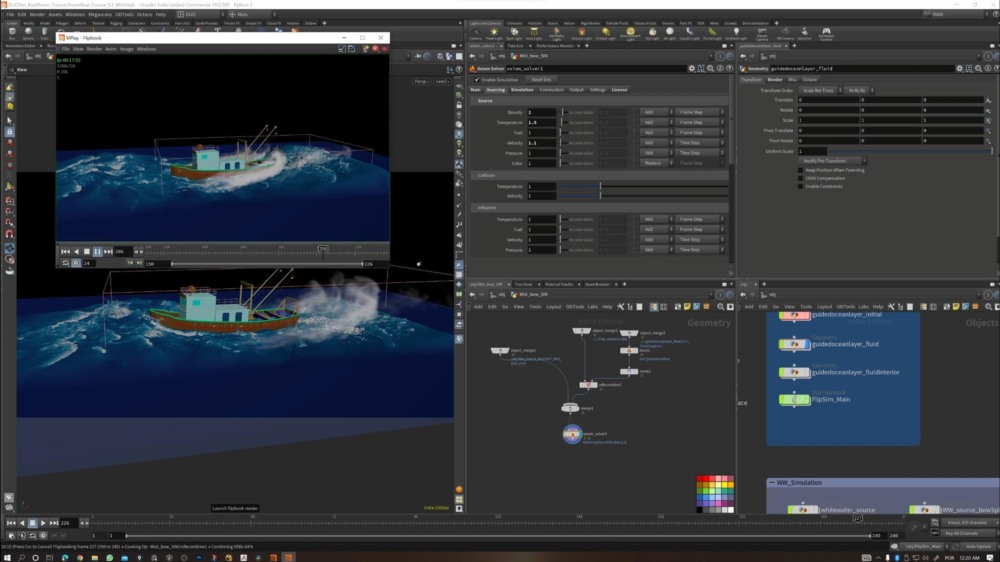Open Windows taskbar search

[21, 558]
